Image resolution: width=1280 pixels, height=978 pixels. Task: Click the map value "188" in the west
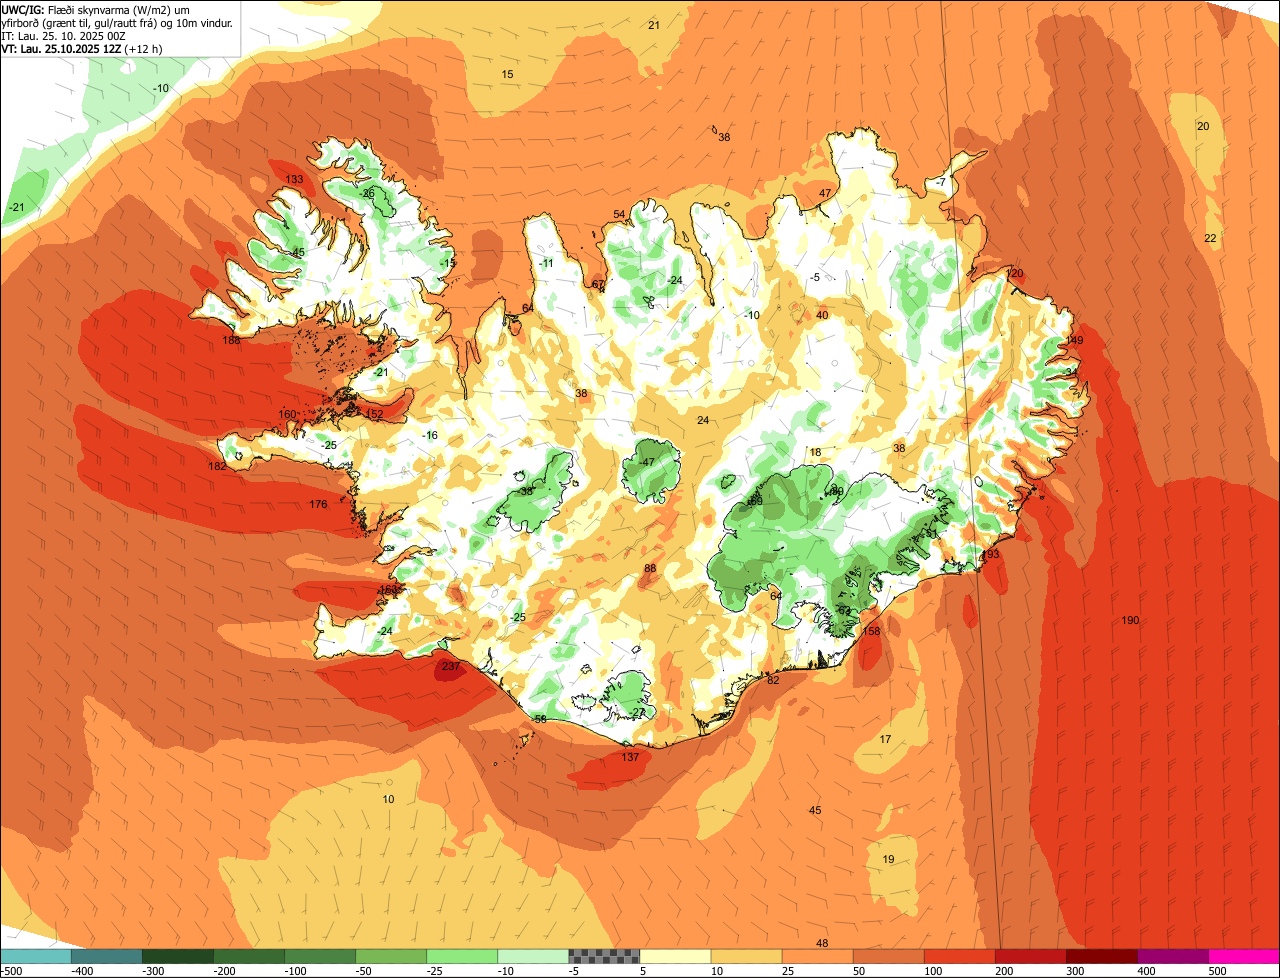(x=232, y=340)
